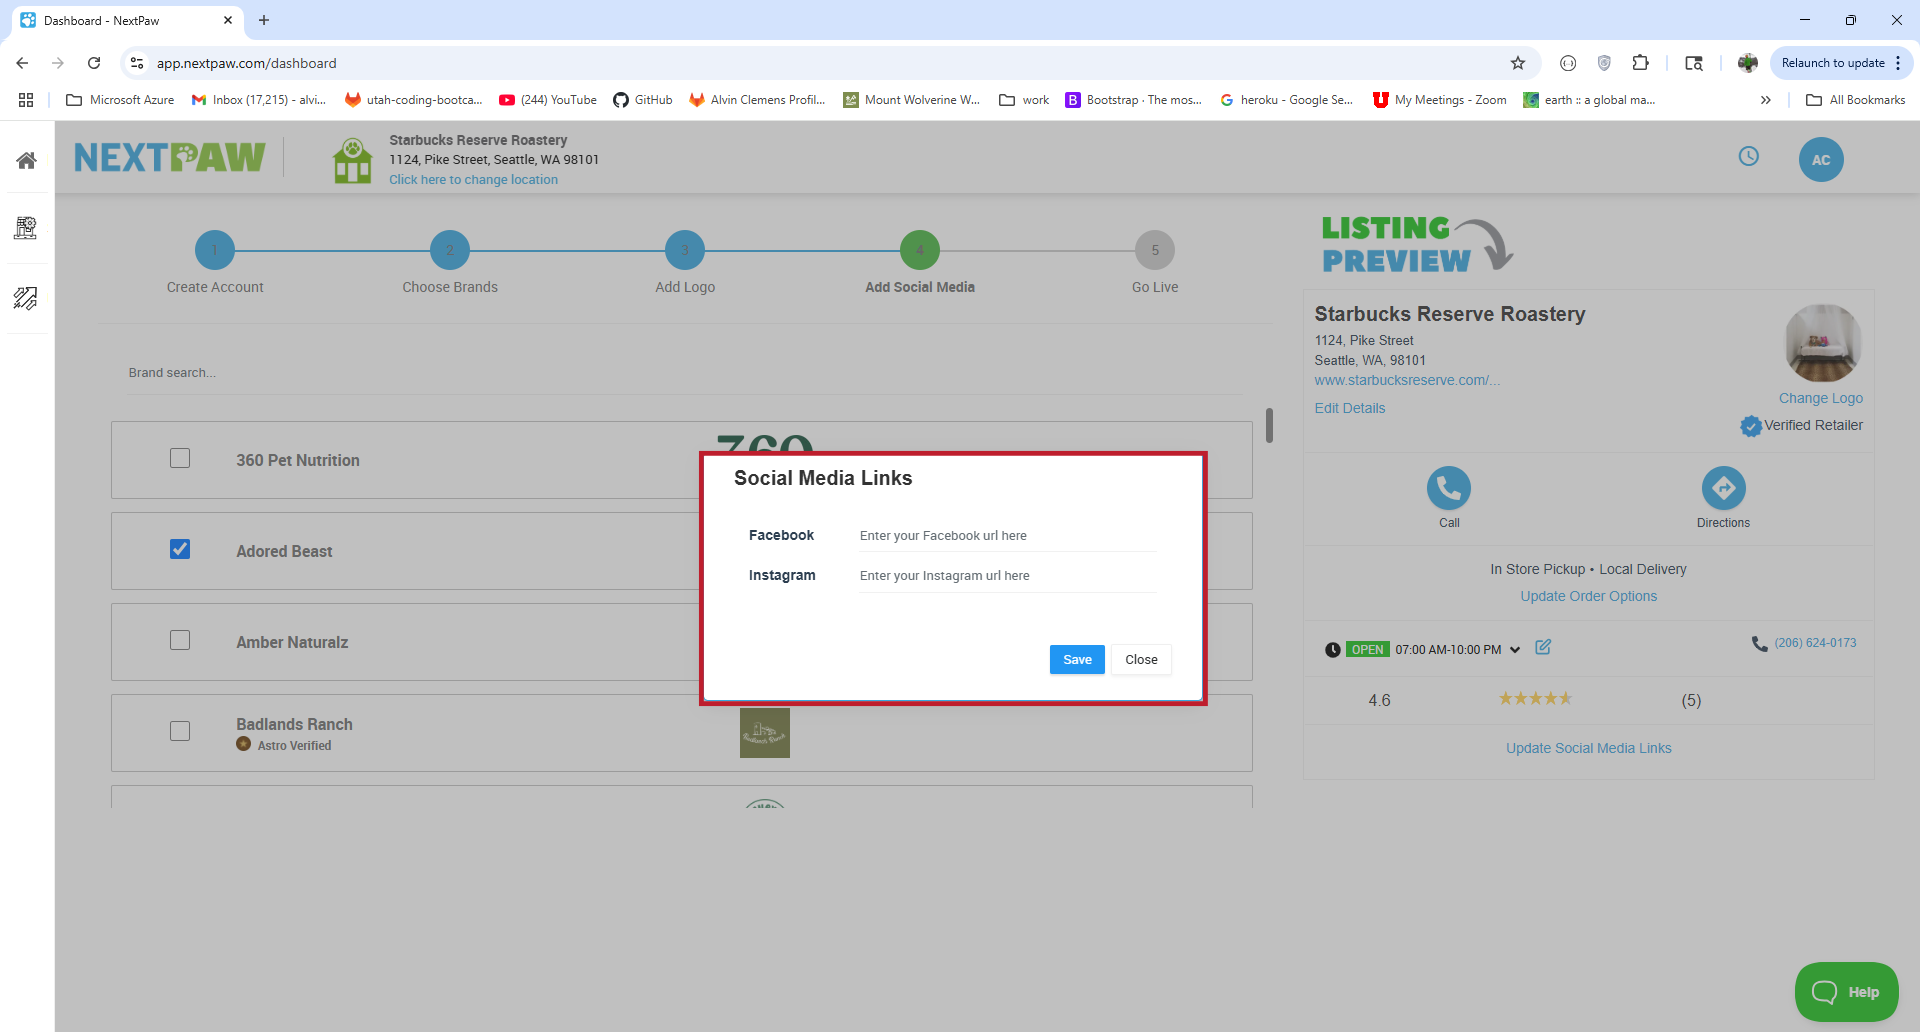
Task: Open the All Bookmarks folder
Action: click(1855, 100)
